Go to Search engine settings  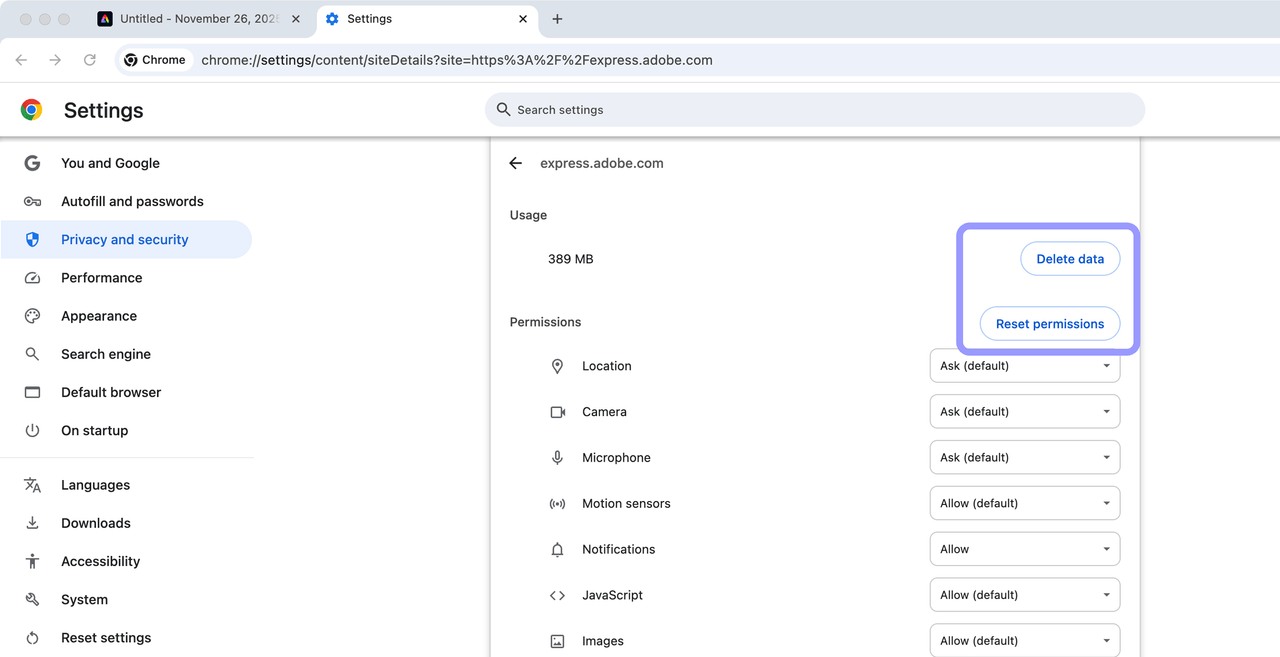pos(106,354)
